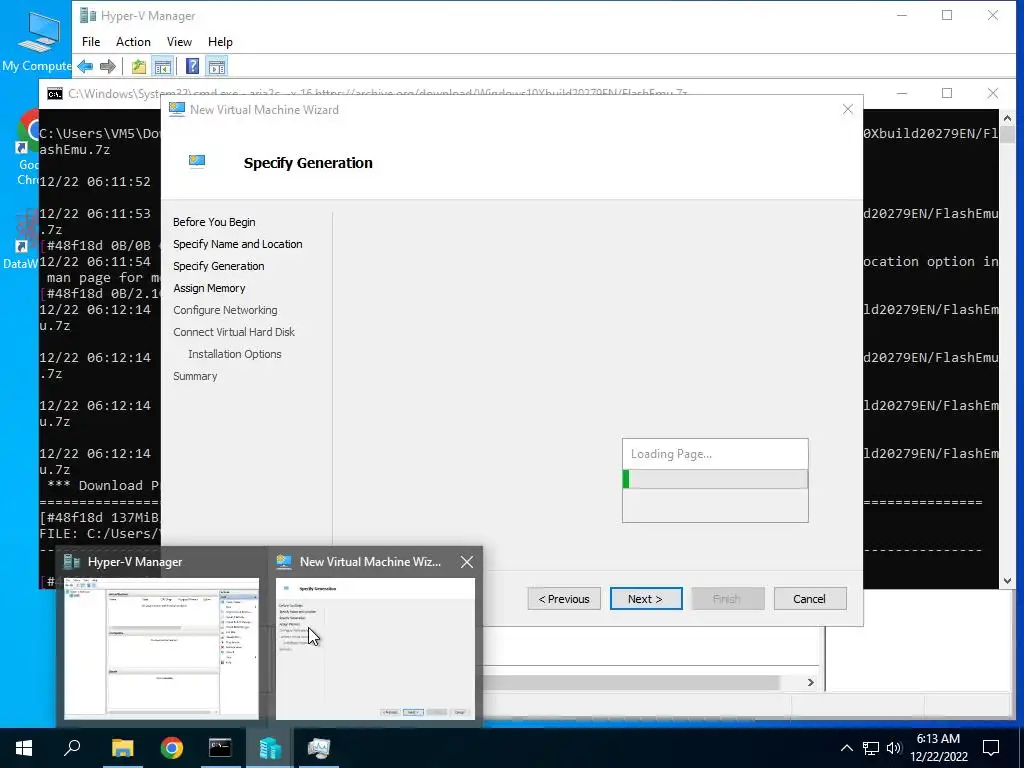Viewport: 1024px width, 768px height.
Task: Click the Loading Page progress bar
Action: (715, 479)
